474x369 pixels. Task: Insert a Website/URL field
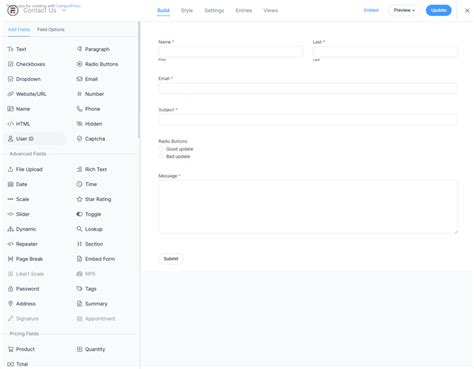coord(27,94)
